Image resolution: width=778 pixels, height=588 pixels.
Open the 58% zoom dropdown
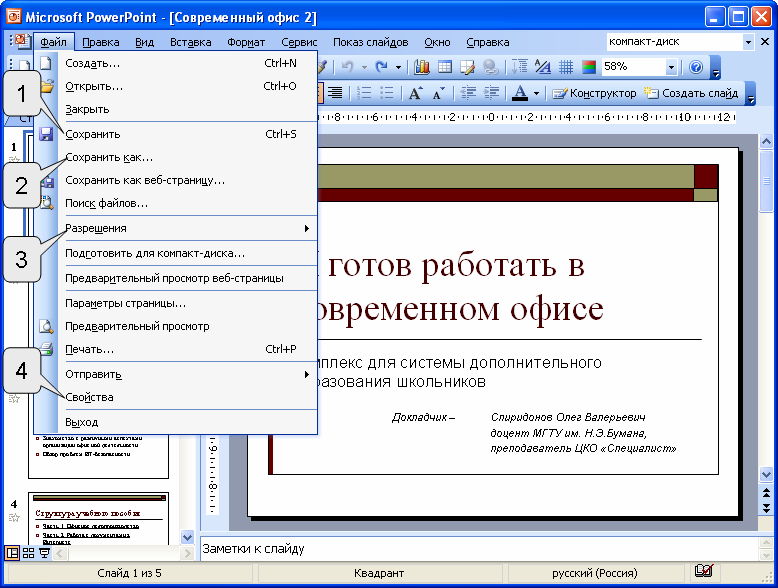click(x=672, y=67)
